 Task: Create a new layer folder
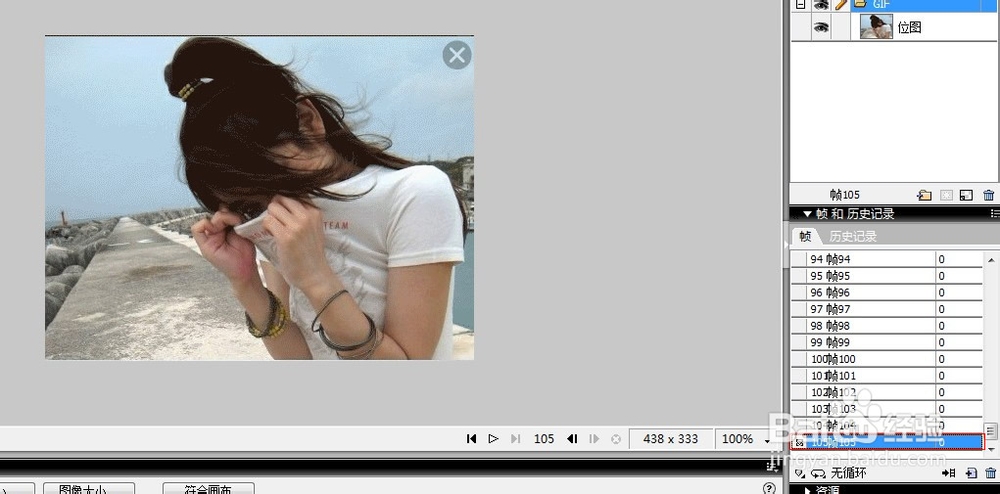pyautogui.click(x=924, y=196)
